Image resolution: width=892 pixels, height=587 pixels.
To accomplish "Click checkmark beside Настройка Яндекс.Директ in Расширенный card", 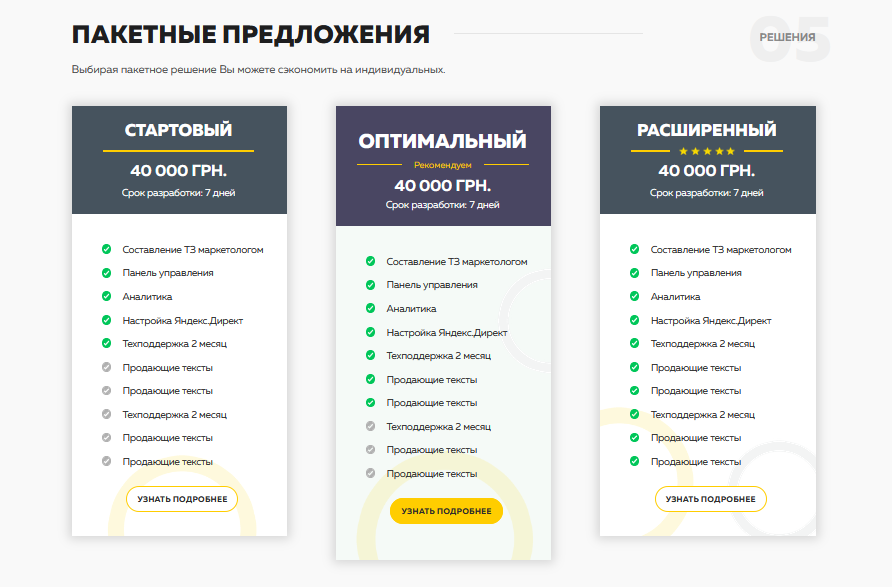I will pos(635,320).
